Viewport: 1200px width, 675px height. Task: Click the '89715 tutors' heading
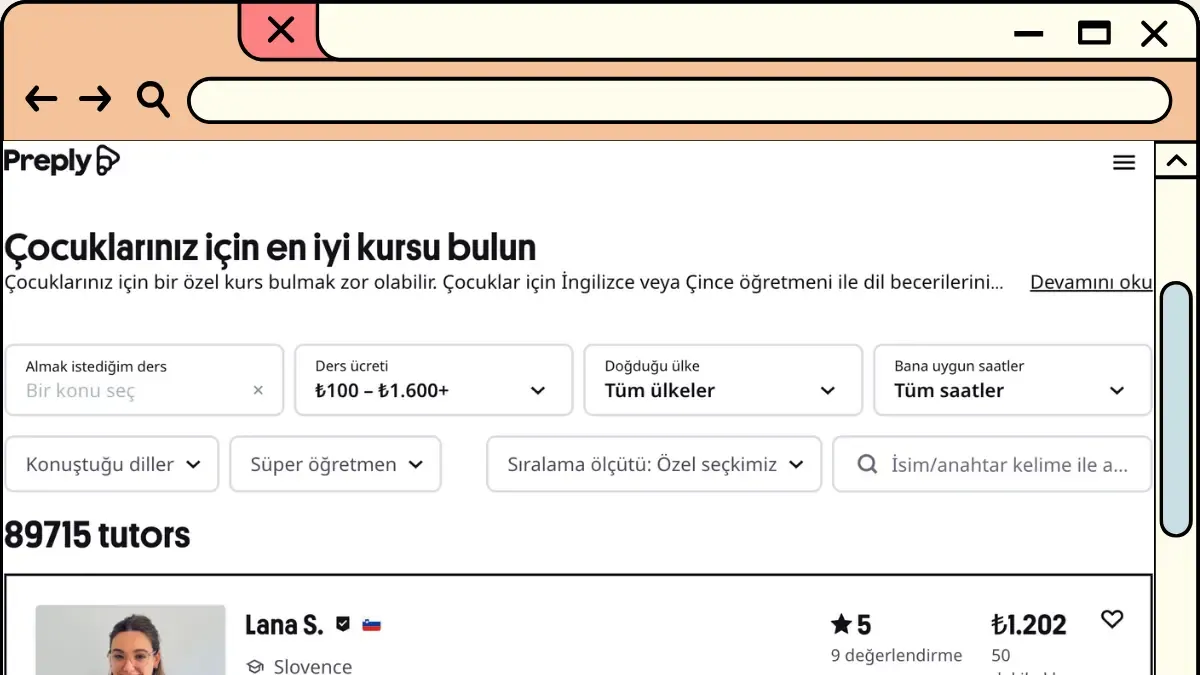click(97, 535)
